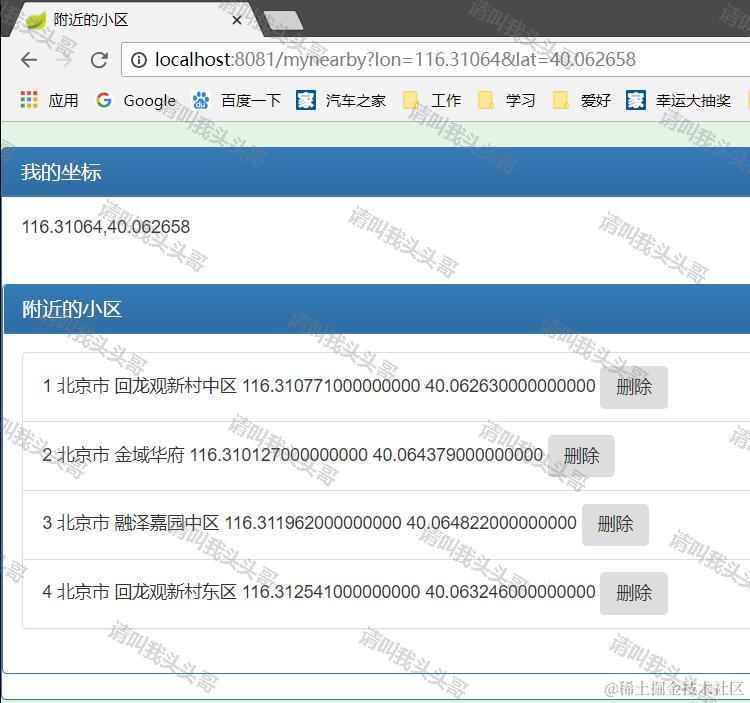Click latitude value 40.063246000000000
Image resolution: width=750 pixels, height=703 pixels.
coord(510,592)
